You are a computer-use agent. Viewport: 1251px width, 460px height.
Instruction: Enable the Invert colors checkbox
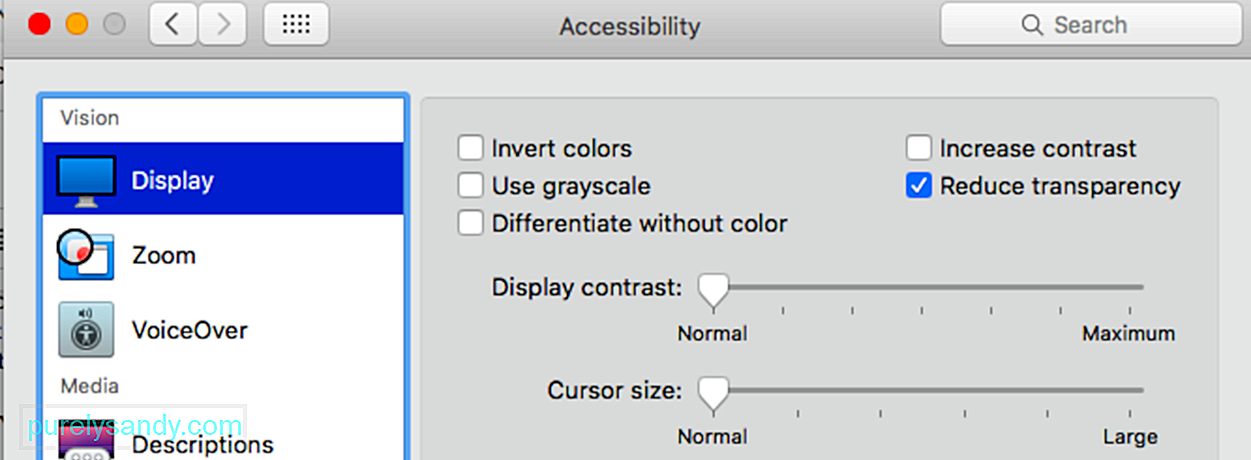(x=470, y=148)
